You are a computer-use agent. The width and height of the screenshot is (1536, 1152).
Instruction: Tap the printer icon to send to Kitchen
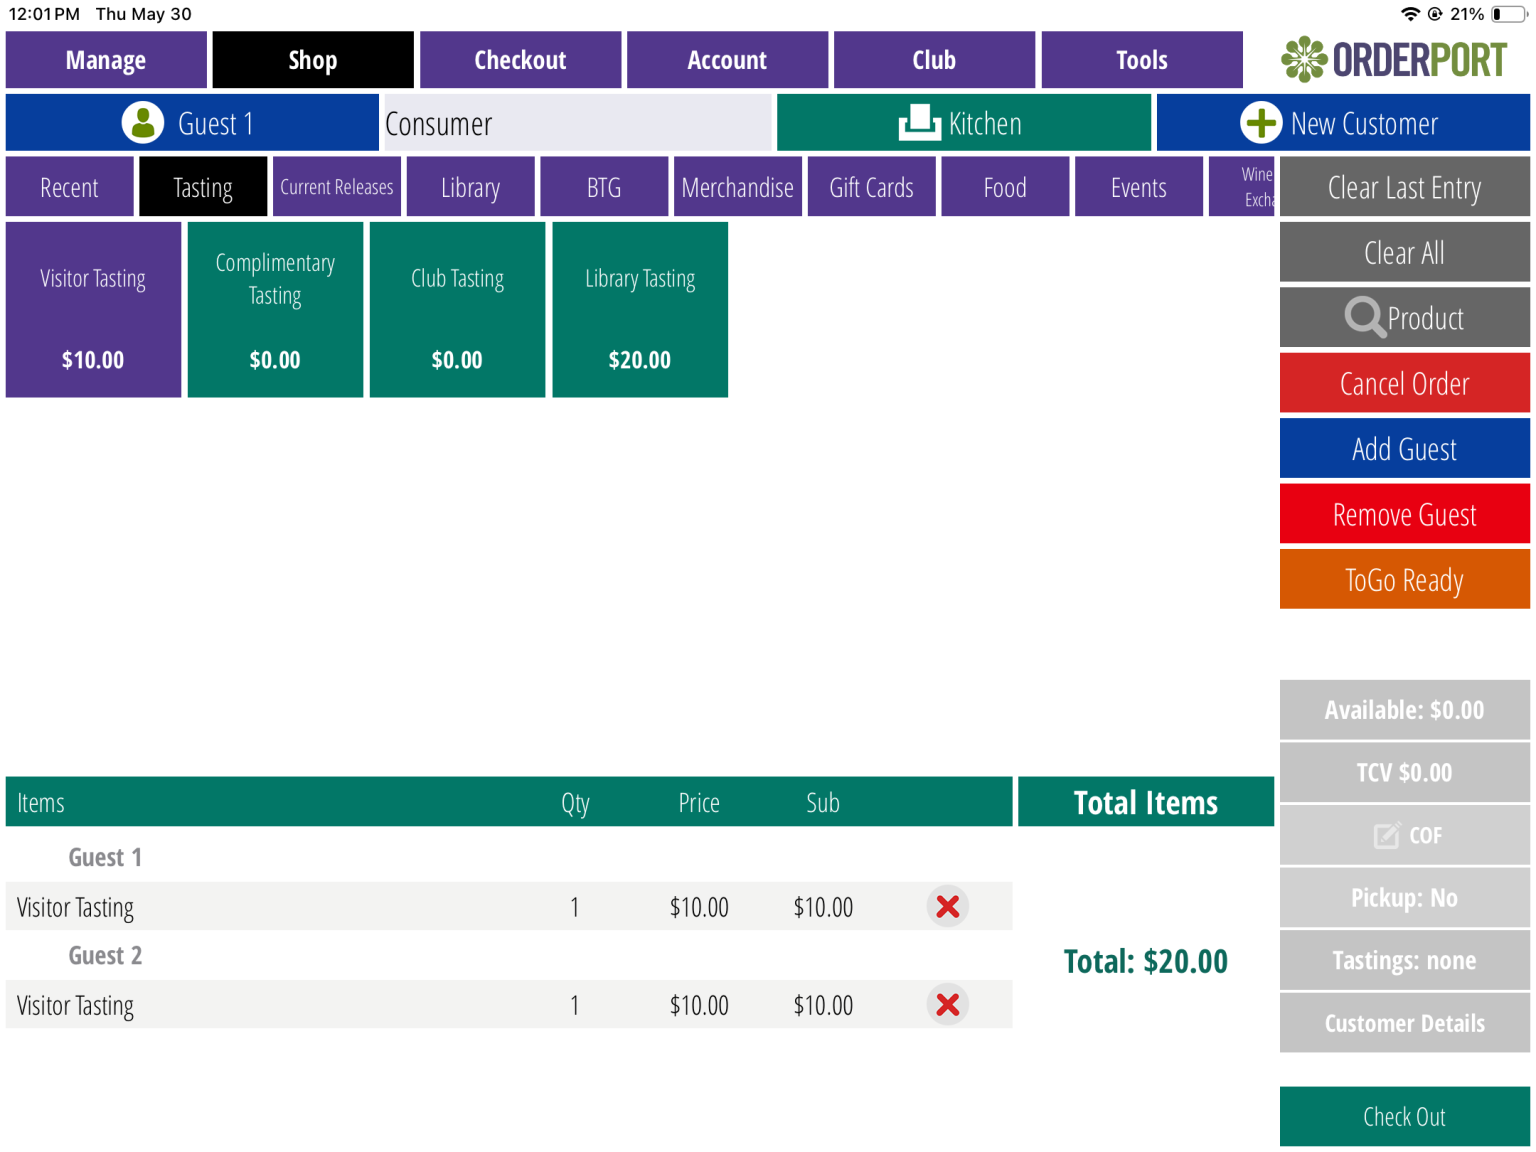click(923, 122)
